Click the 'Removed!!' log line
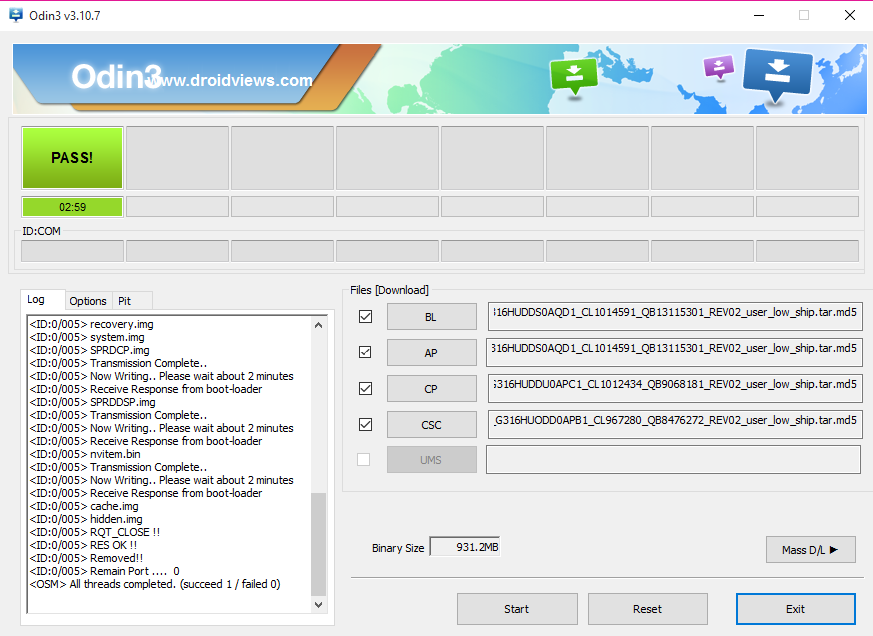This screenshot has height=636, width=873. pyautogui.click(x=86, y=558)
